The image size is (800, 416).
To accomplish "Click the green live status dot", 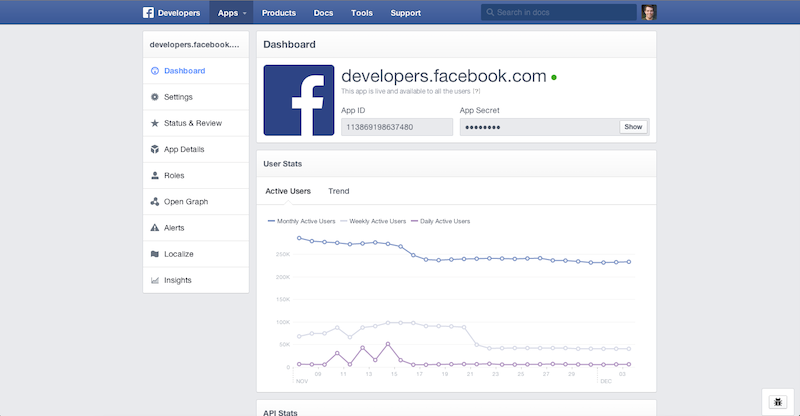I will (554, 78).
